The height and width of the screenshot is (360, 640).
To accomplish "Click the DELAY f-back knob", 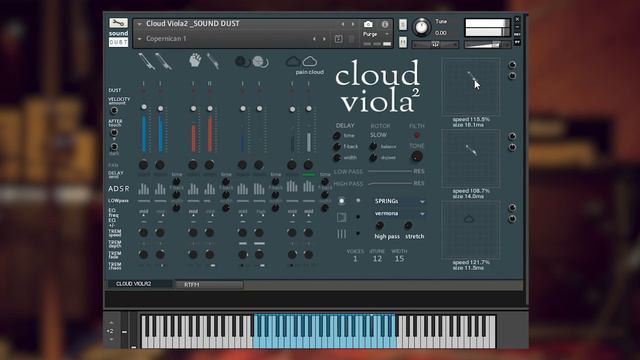I will tap(337, 147).
